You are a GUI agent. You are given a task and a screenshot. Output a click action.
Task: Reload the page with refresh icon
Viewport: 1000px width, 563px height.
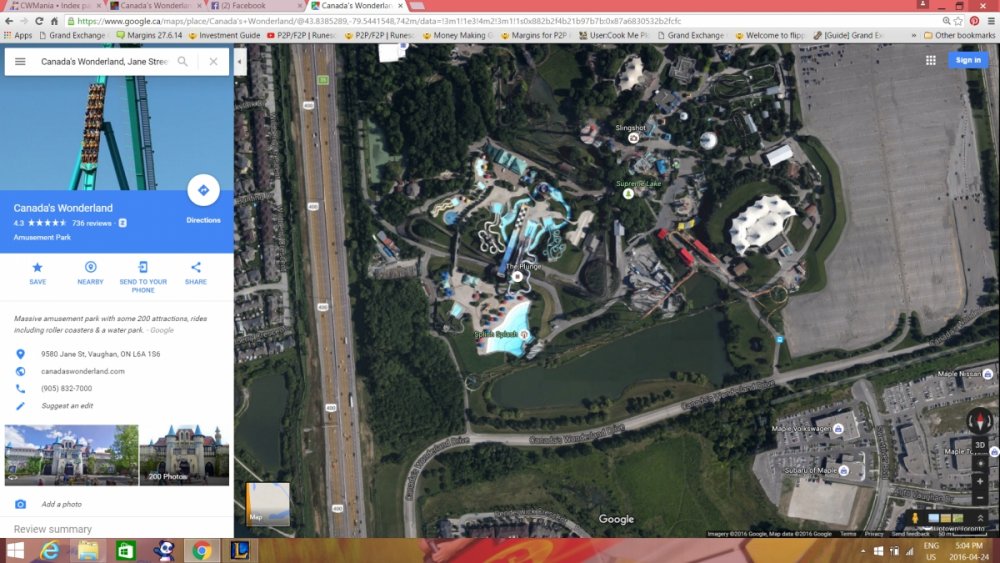[x=39, y=21]
